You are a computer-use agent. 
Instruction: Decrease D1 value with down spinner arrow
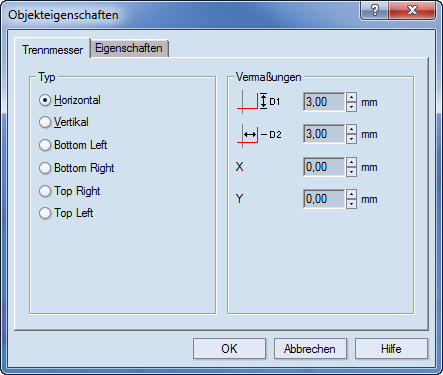pos(351,107)
